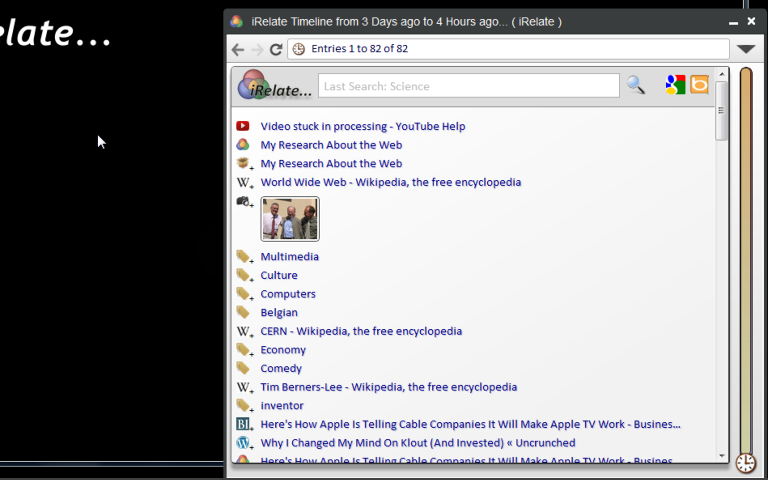The height and width of the screenshot is (480, 768).
Task: Open the dropdown arrow beside address bar
Action: [x=746, y=49]
